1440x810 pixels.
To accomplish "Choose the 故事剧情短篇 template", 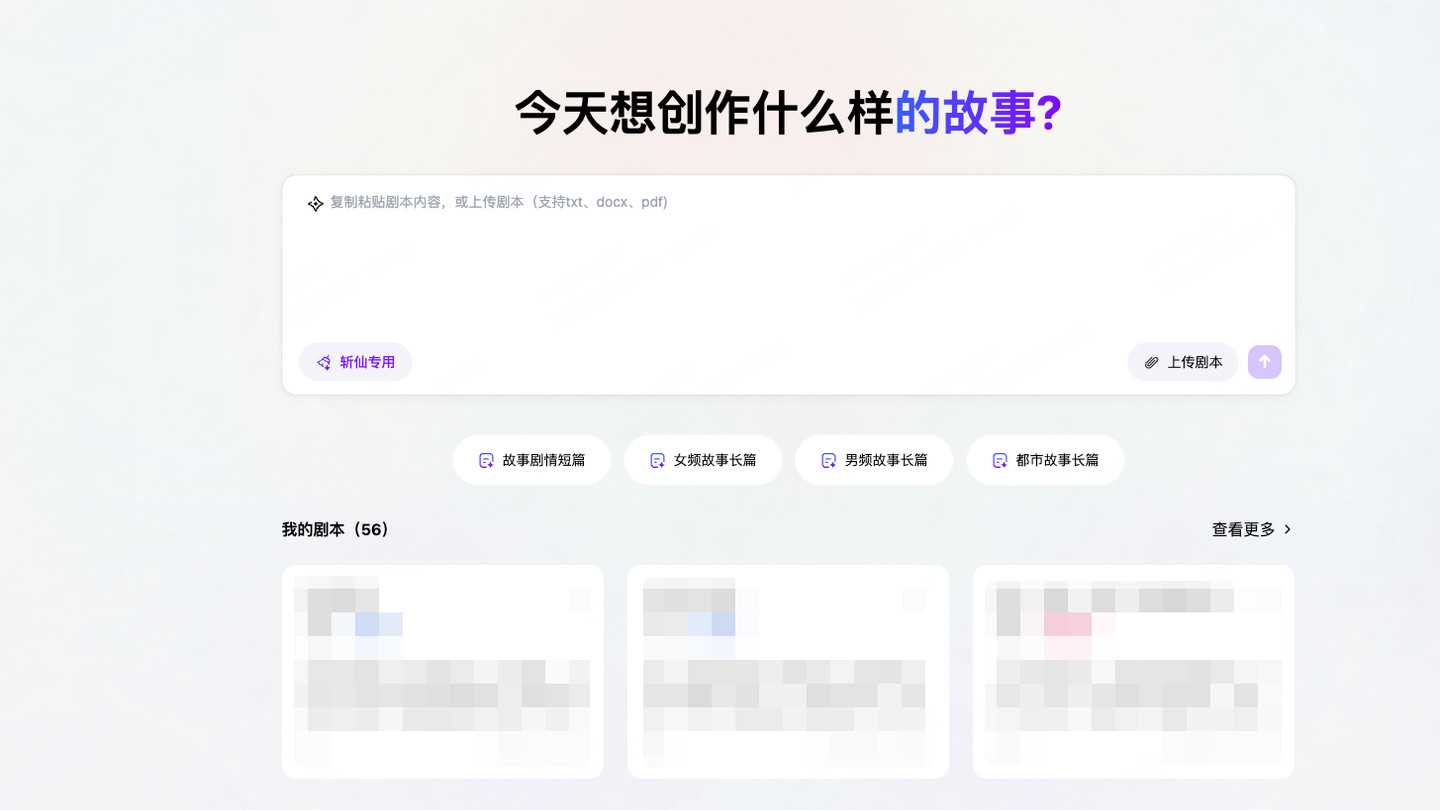I will (x=532, y=460).
